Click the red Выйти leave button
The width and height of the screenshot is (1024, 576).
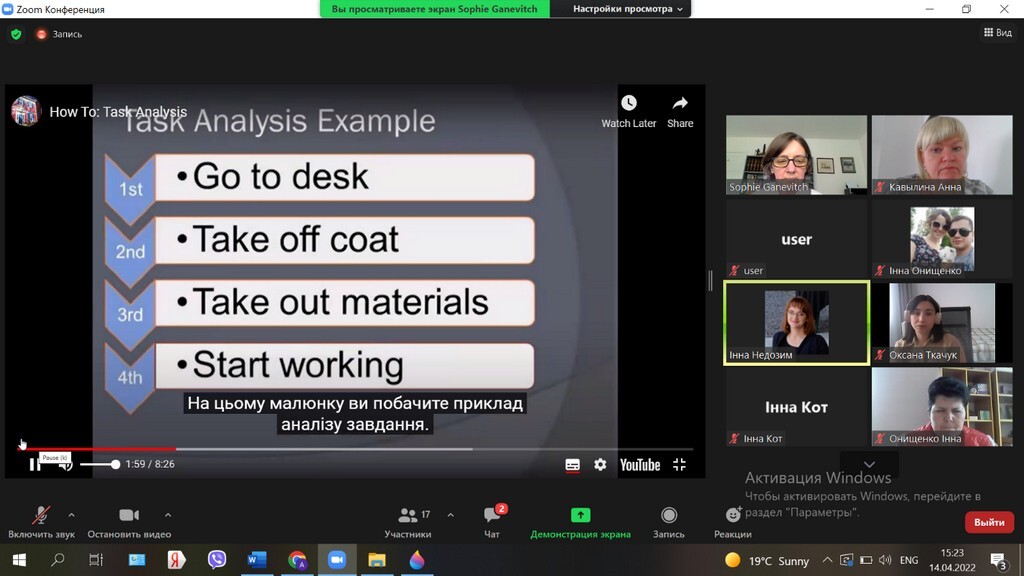pos(989,522)
